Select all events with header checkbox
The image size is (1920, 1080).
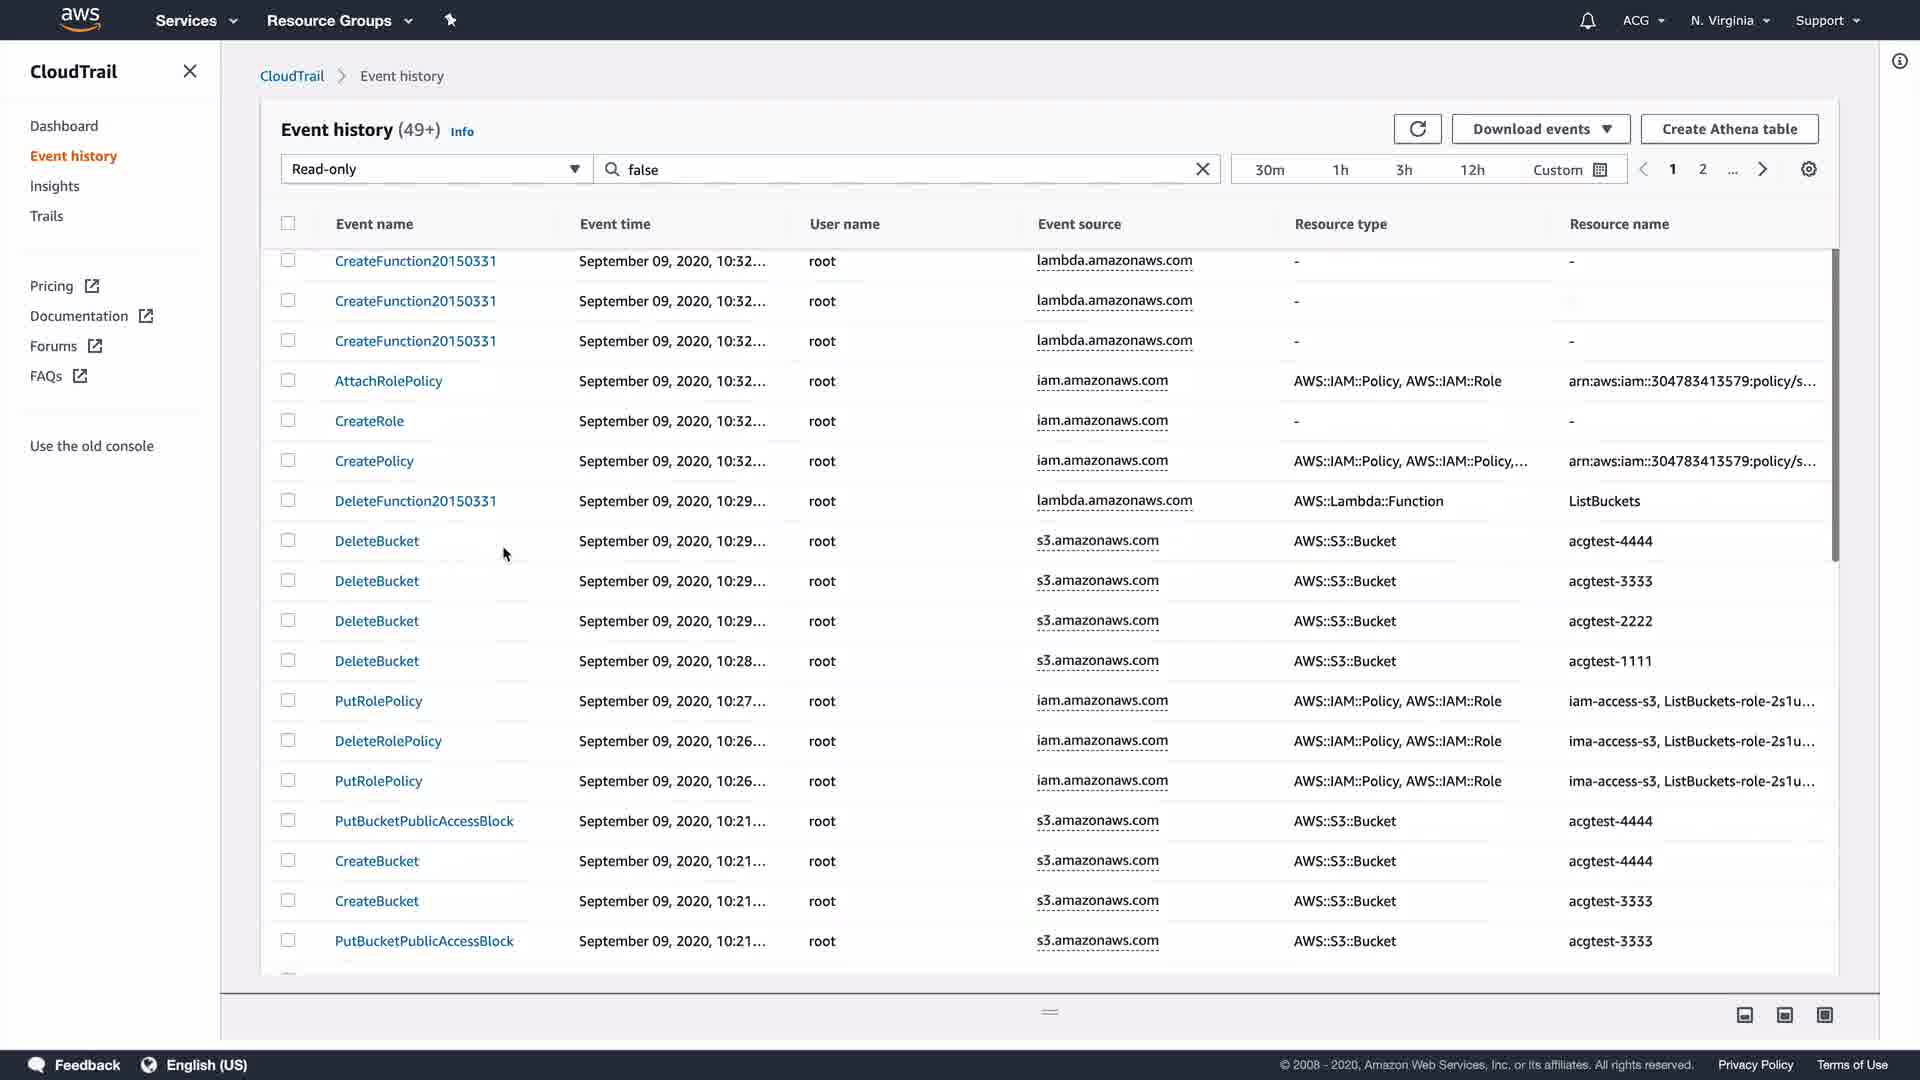coord(288,224)
